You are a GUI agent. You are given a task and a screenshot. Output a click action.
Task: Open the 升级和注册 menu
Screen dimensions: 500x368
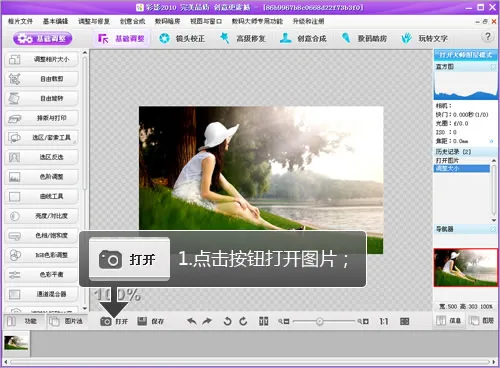pyautogui.click(x=308, y=21)
